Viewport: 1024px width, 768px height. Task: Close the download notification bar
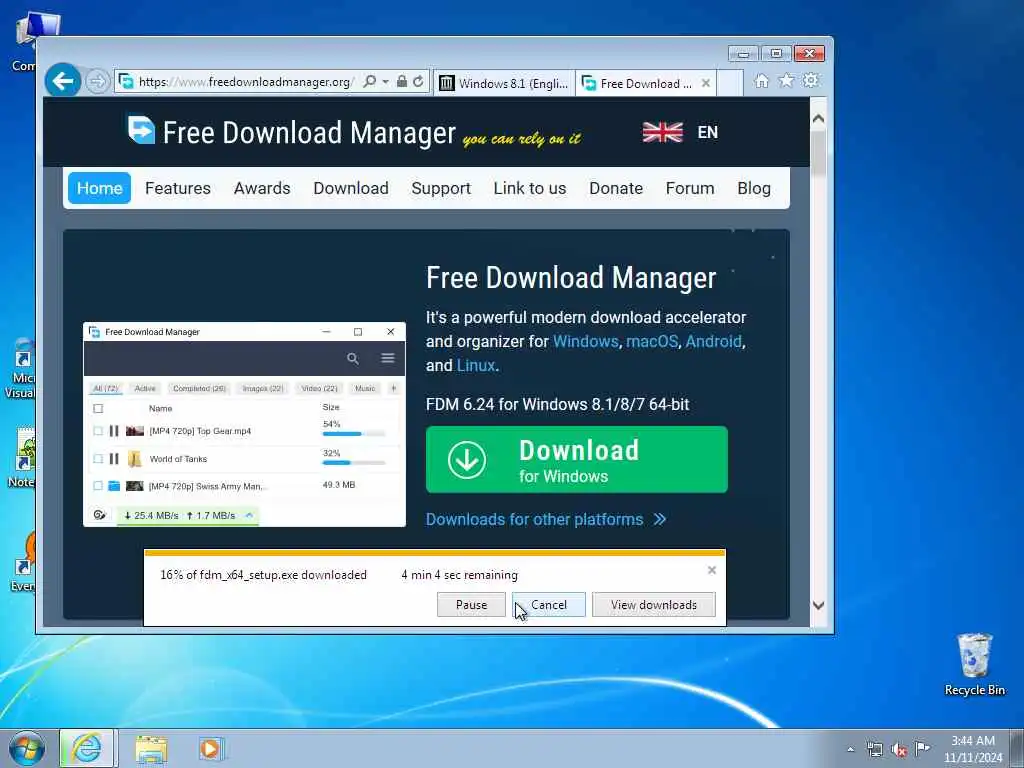click(x=712, y=570)
